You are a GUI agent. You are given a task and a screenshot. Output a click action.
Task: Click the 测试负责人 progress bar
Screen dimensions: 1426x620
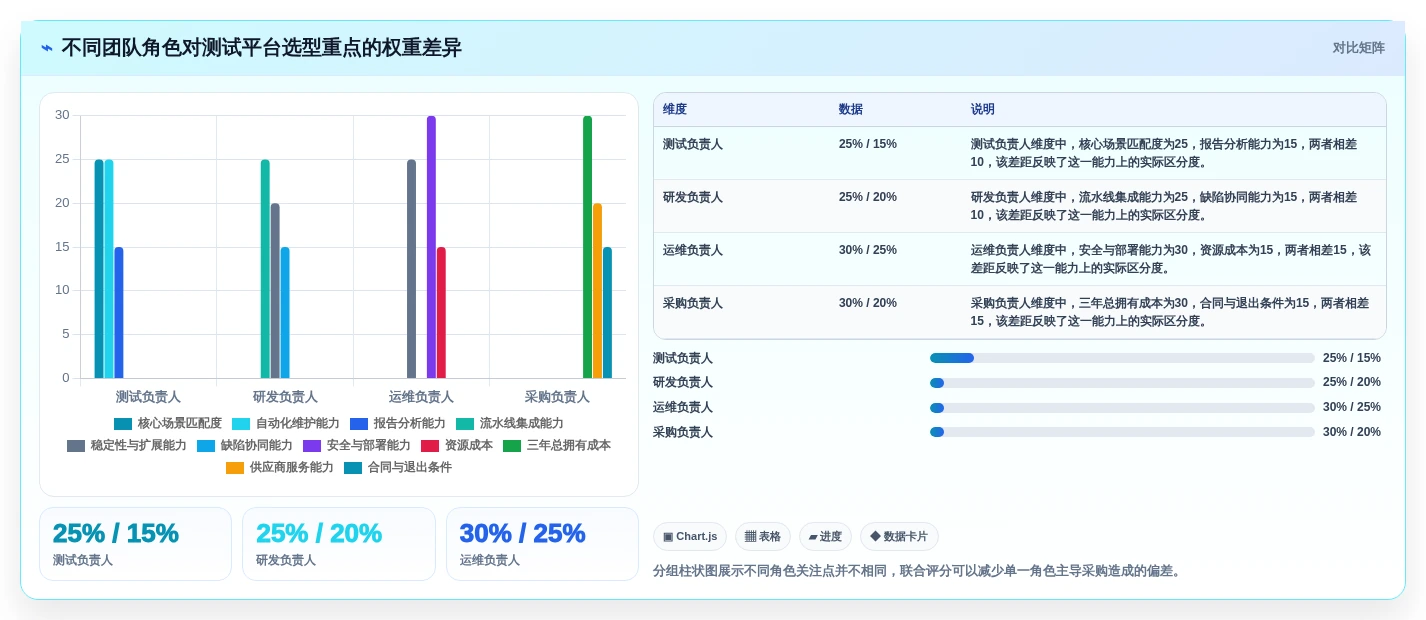[1122, 358]
